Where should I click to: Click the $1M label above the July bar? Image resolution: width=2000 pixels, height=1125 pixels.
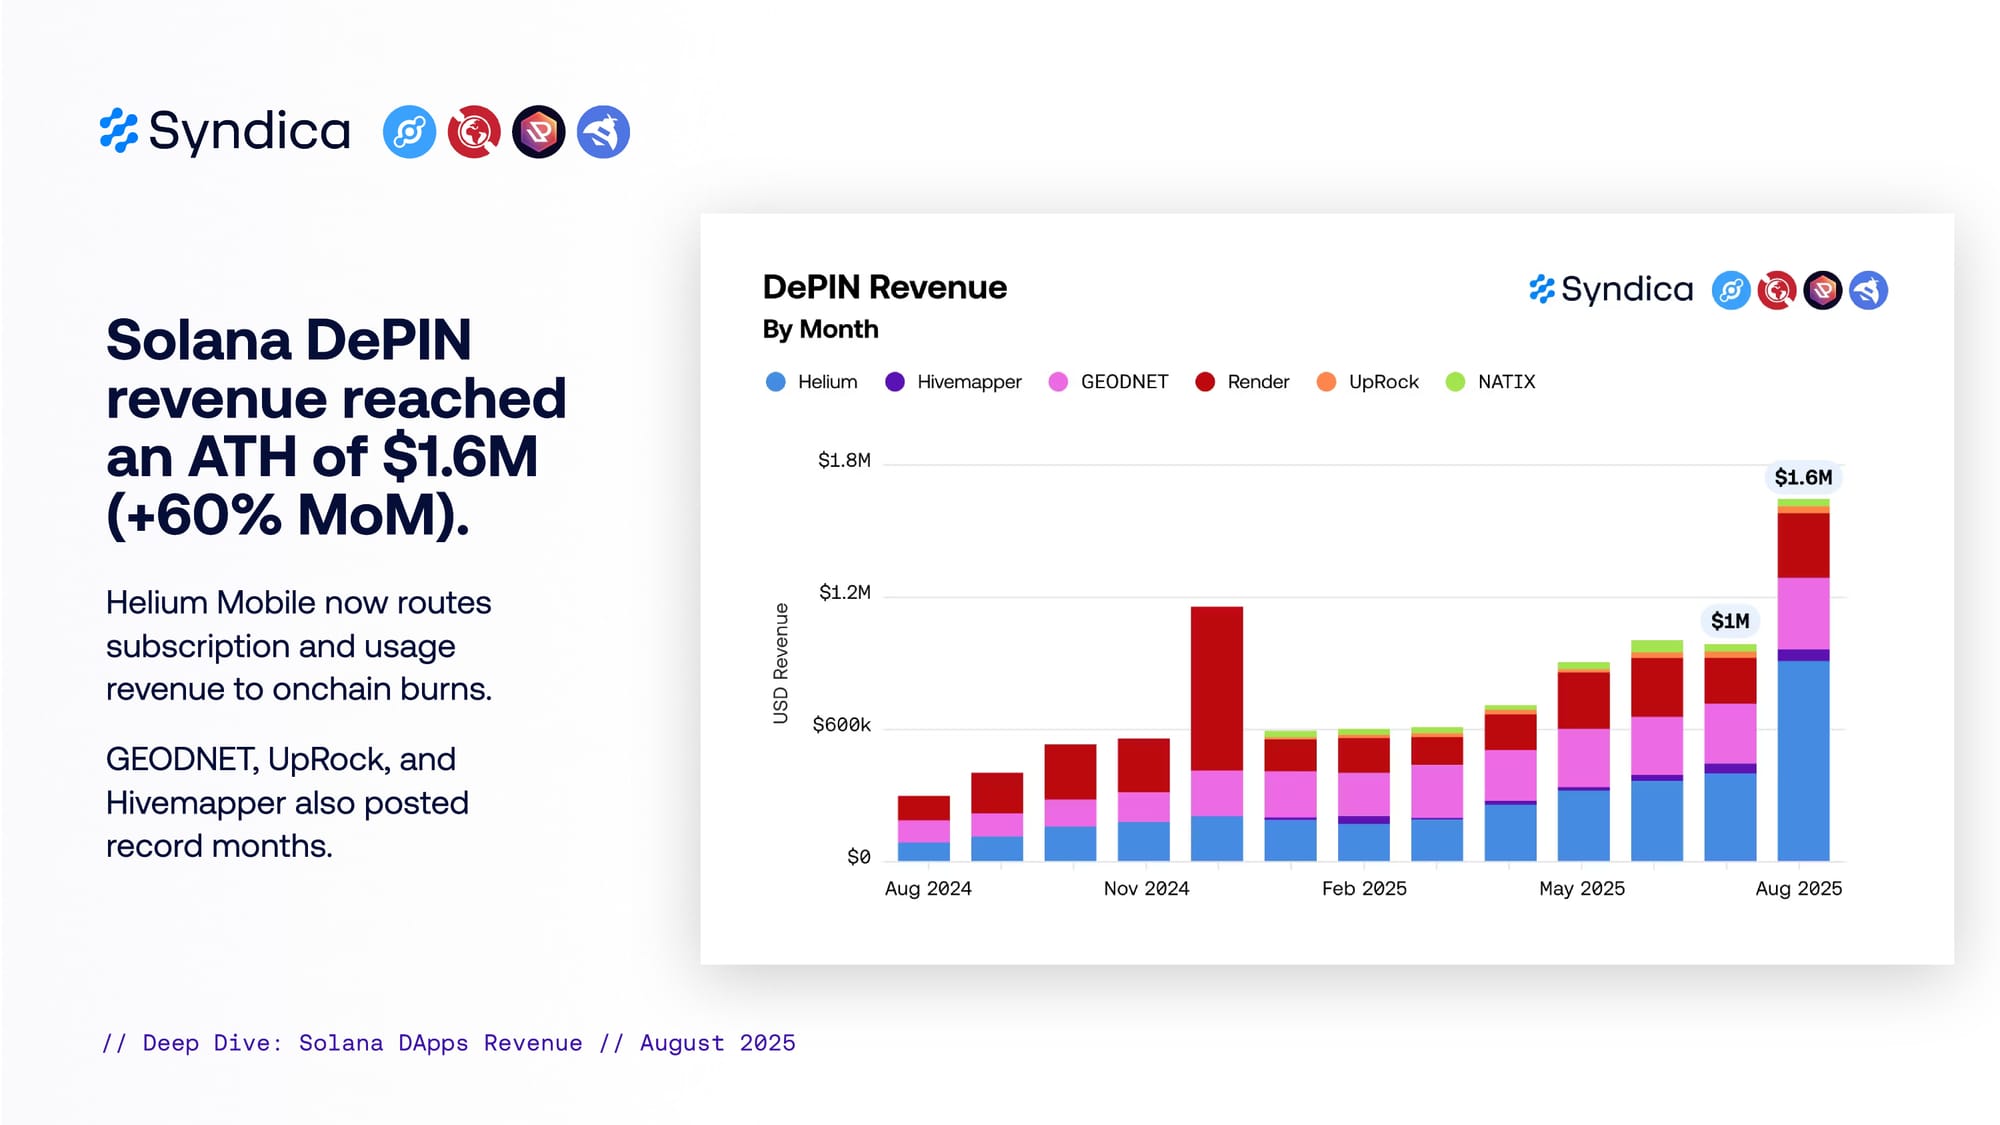pos(1730,621)
